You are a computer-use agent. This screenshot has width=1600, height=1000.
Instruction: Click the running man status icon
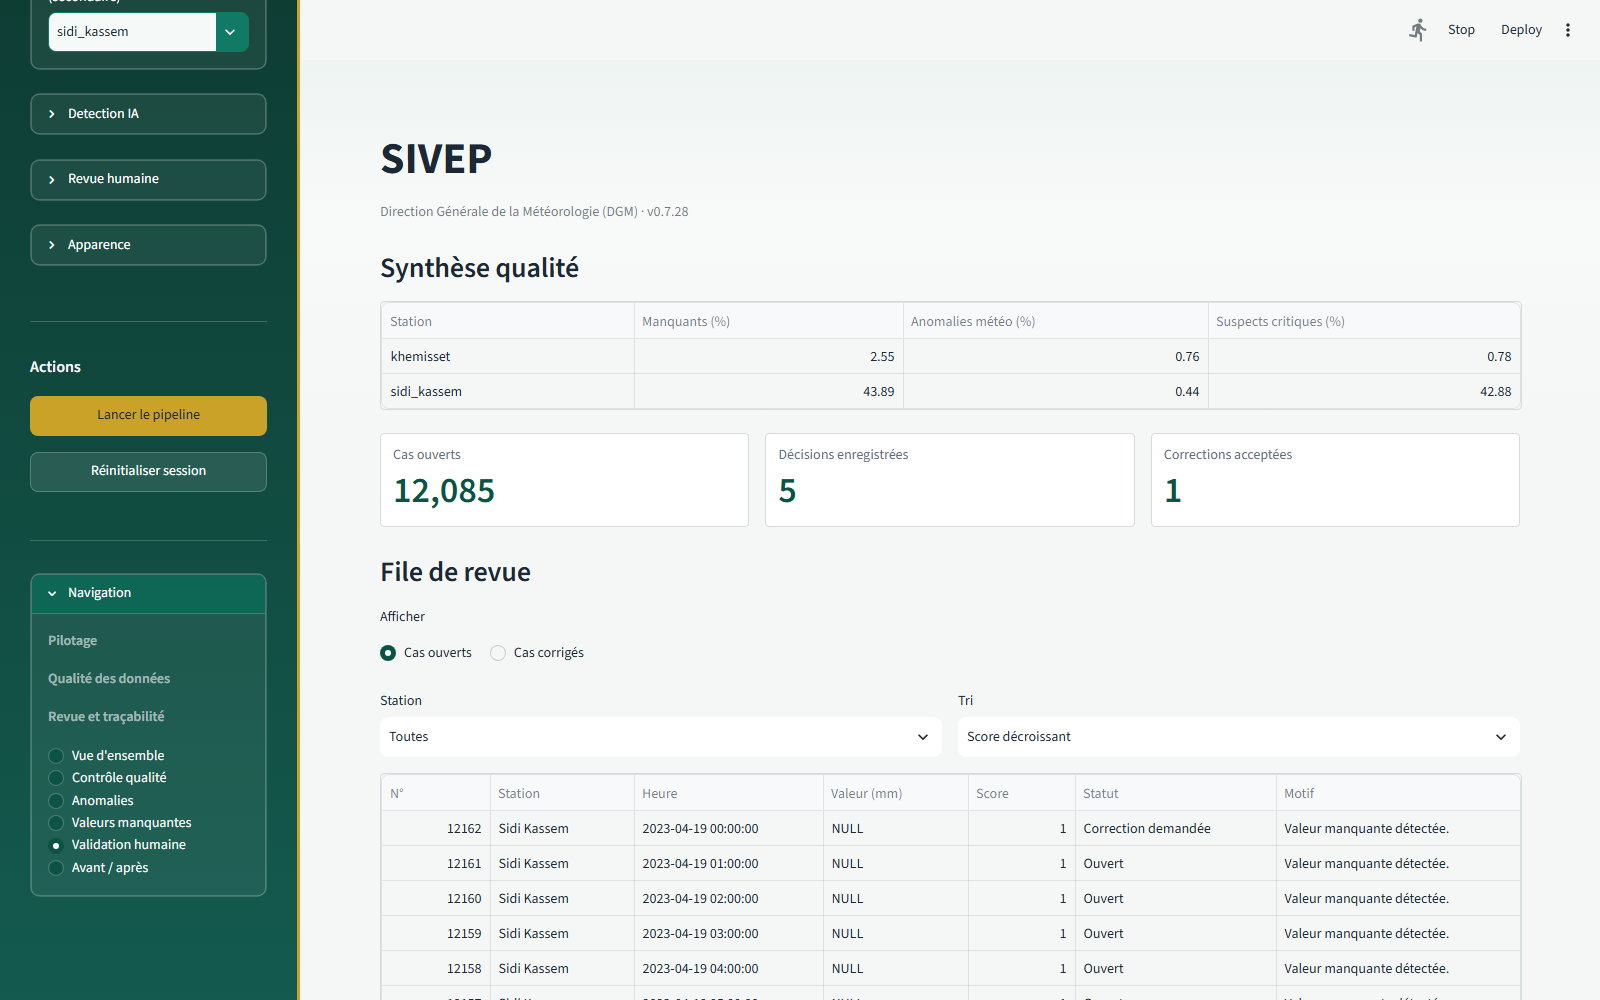pos(1418,30)
